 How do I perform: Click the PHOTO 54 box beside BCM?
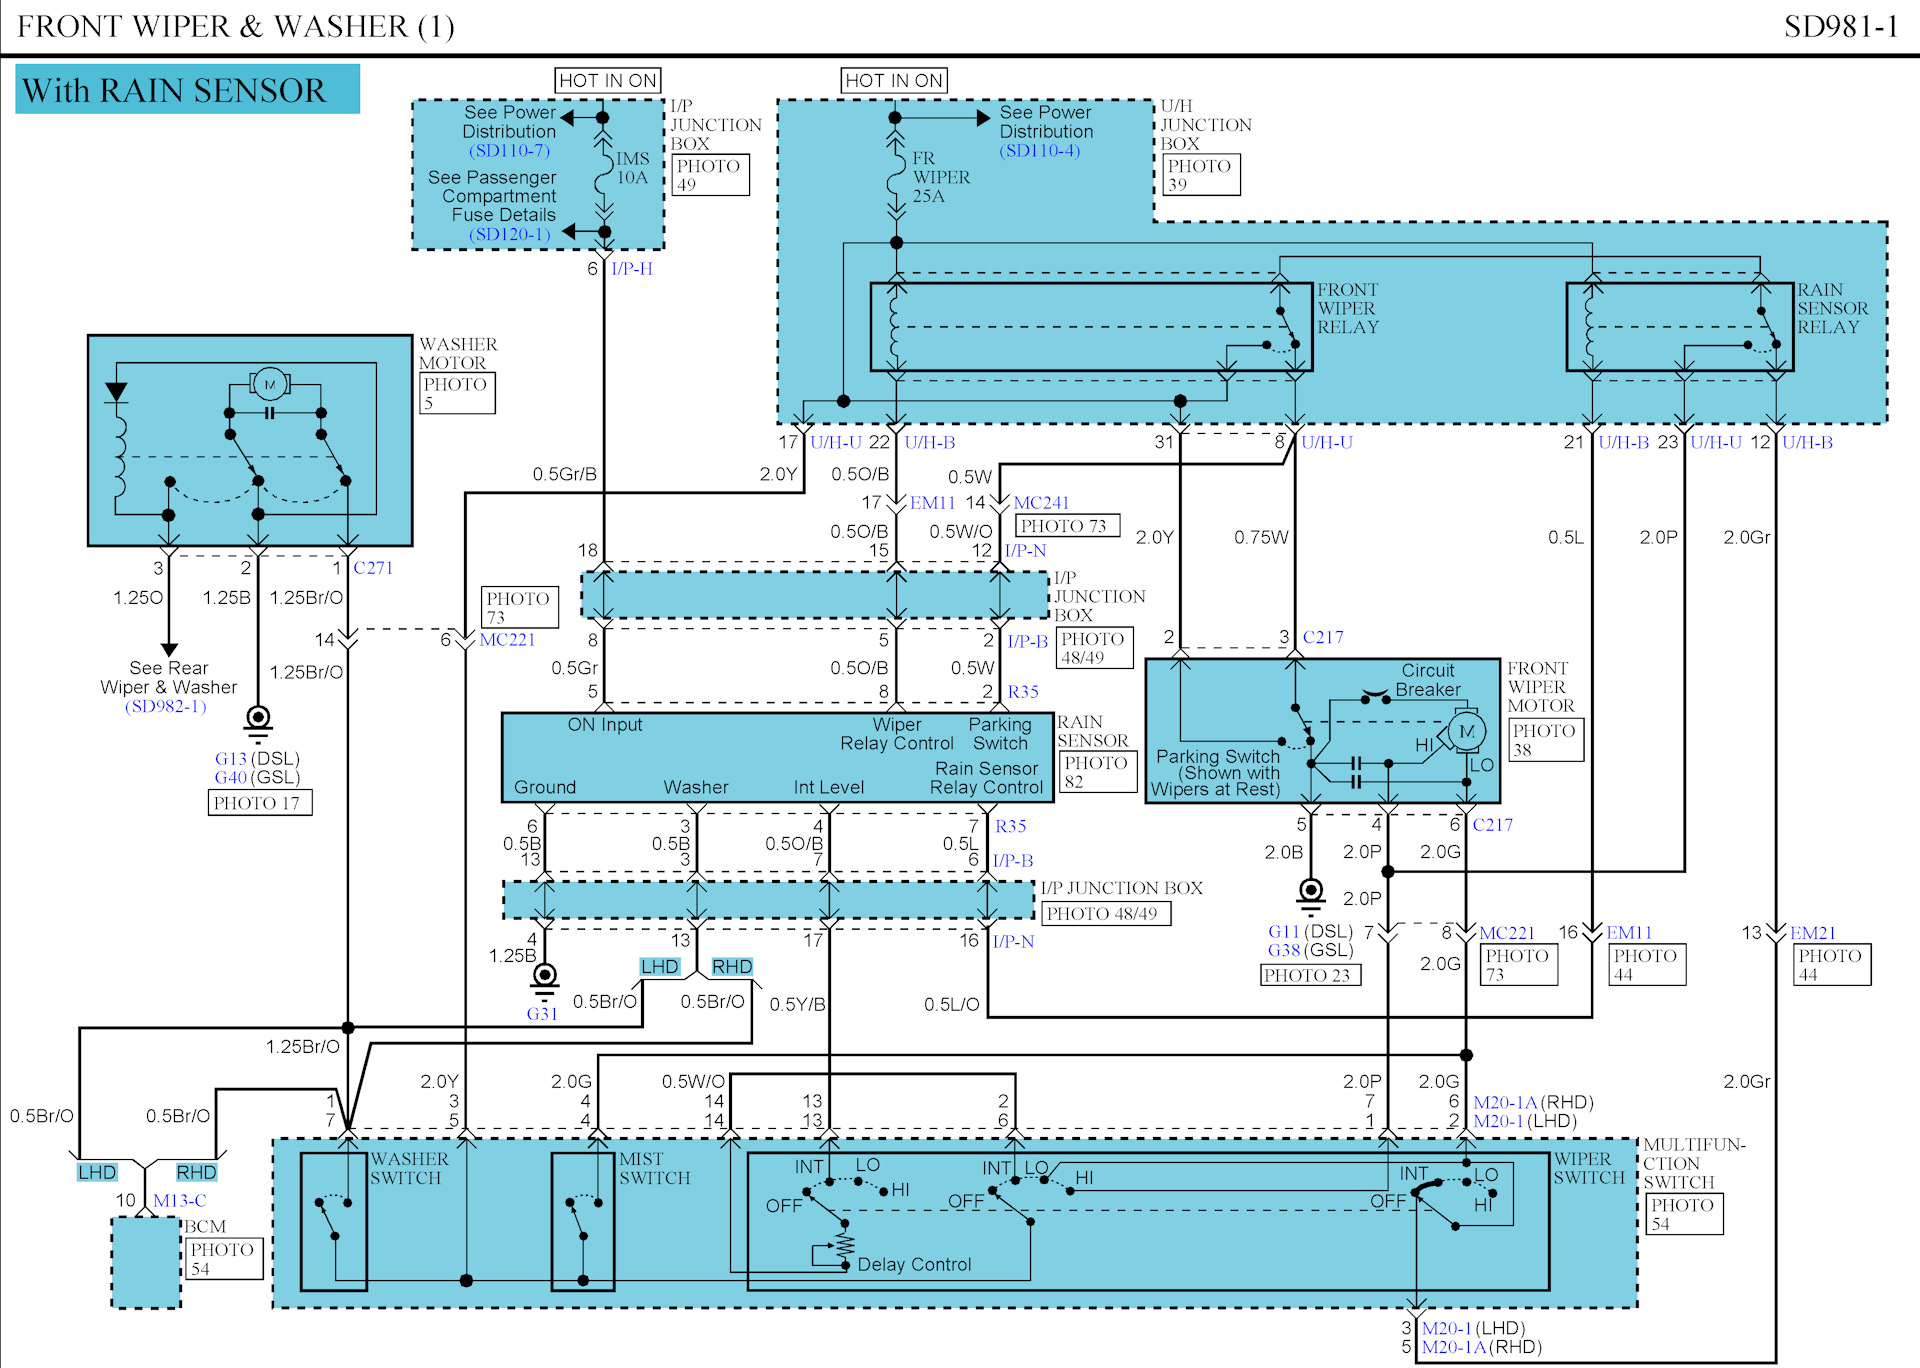(x=224, y=1258)
